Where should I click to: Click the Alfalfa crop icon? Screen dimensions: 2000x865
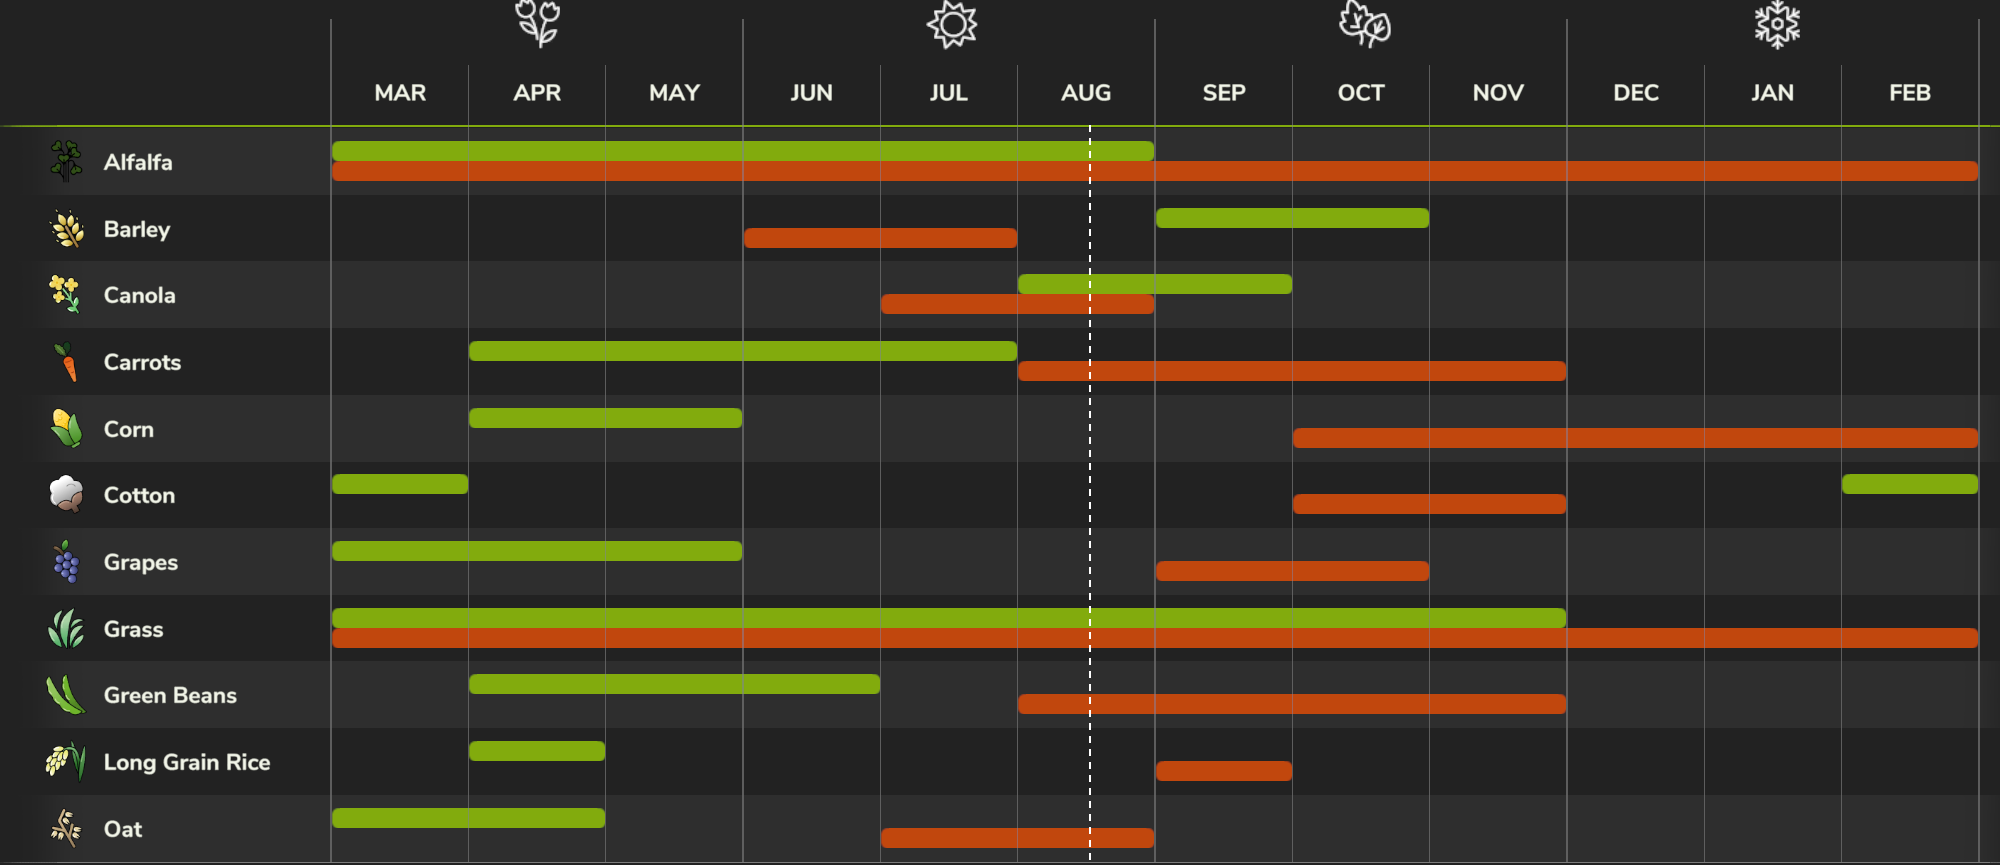[x=66, y=161]
